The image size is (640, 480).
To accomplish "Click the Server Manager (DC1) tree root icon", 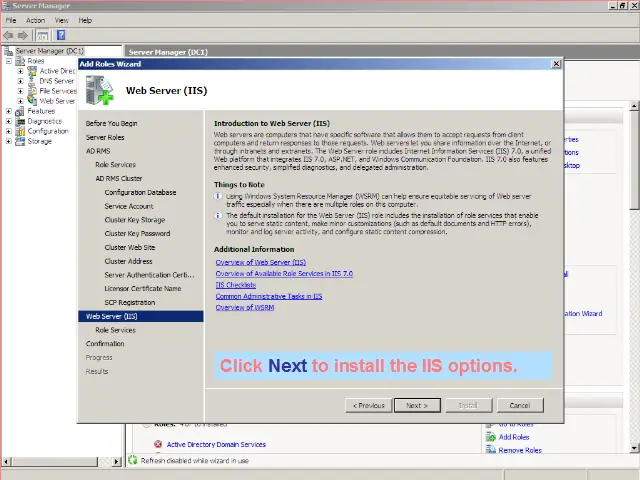I will (9, 51).
